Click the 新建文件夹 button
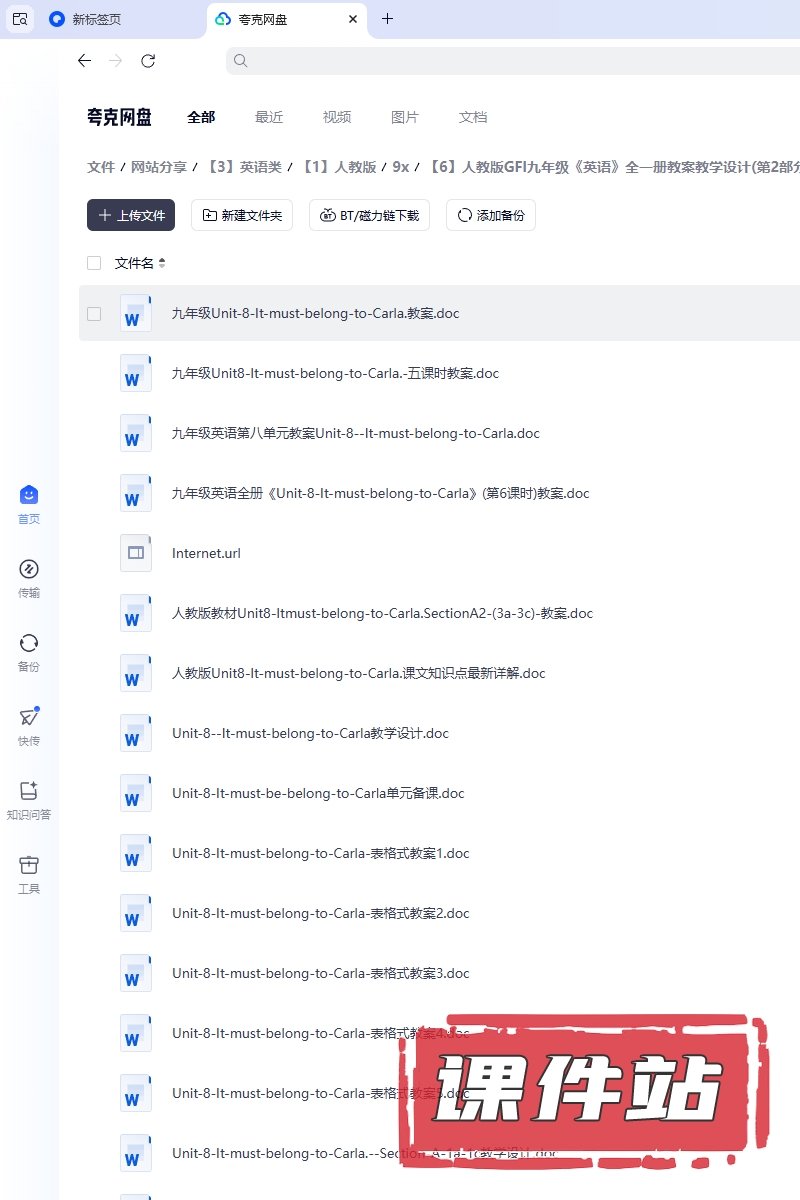The image size is (800, 1200). [242, 215]
